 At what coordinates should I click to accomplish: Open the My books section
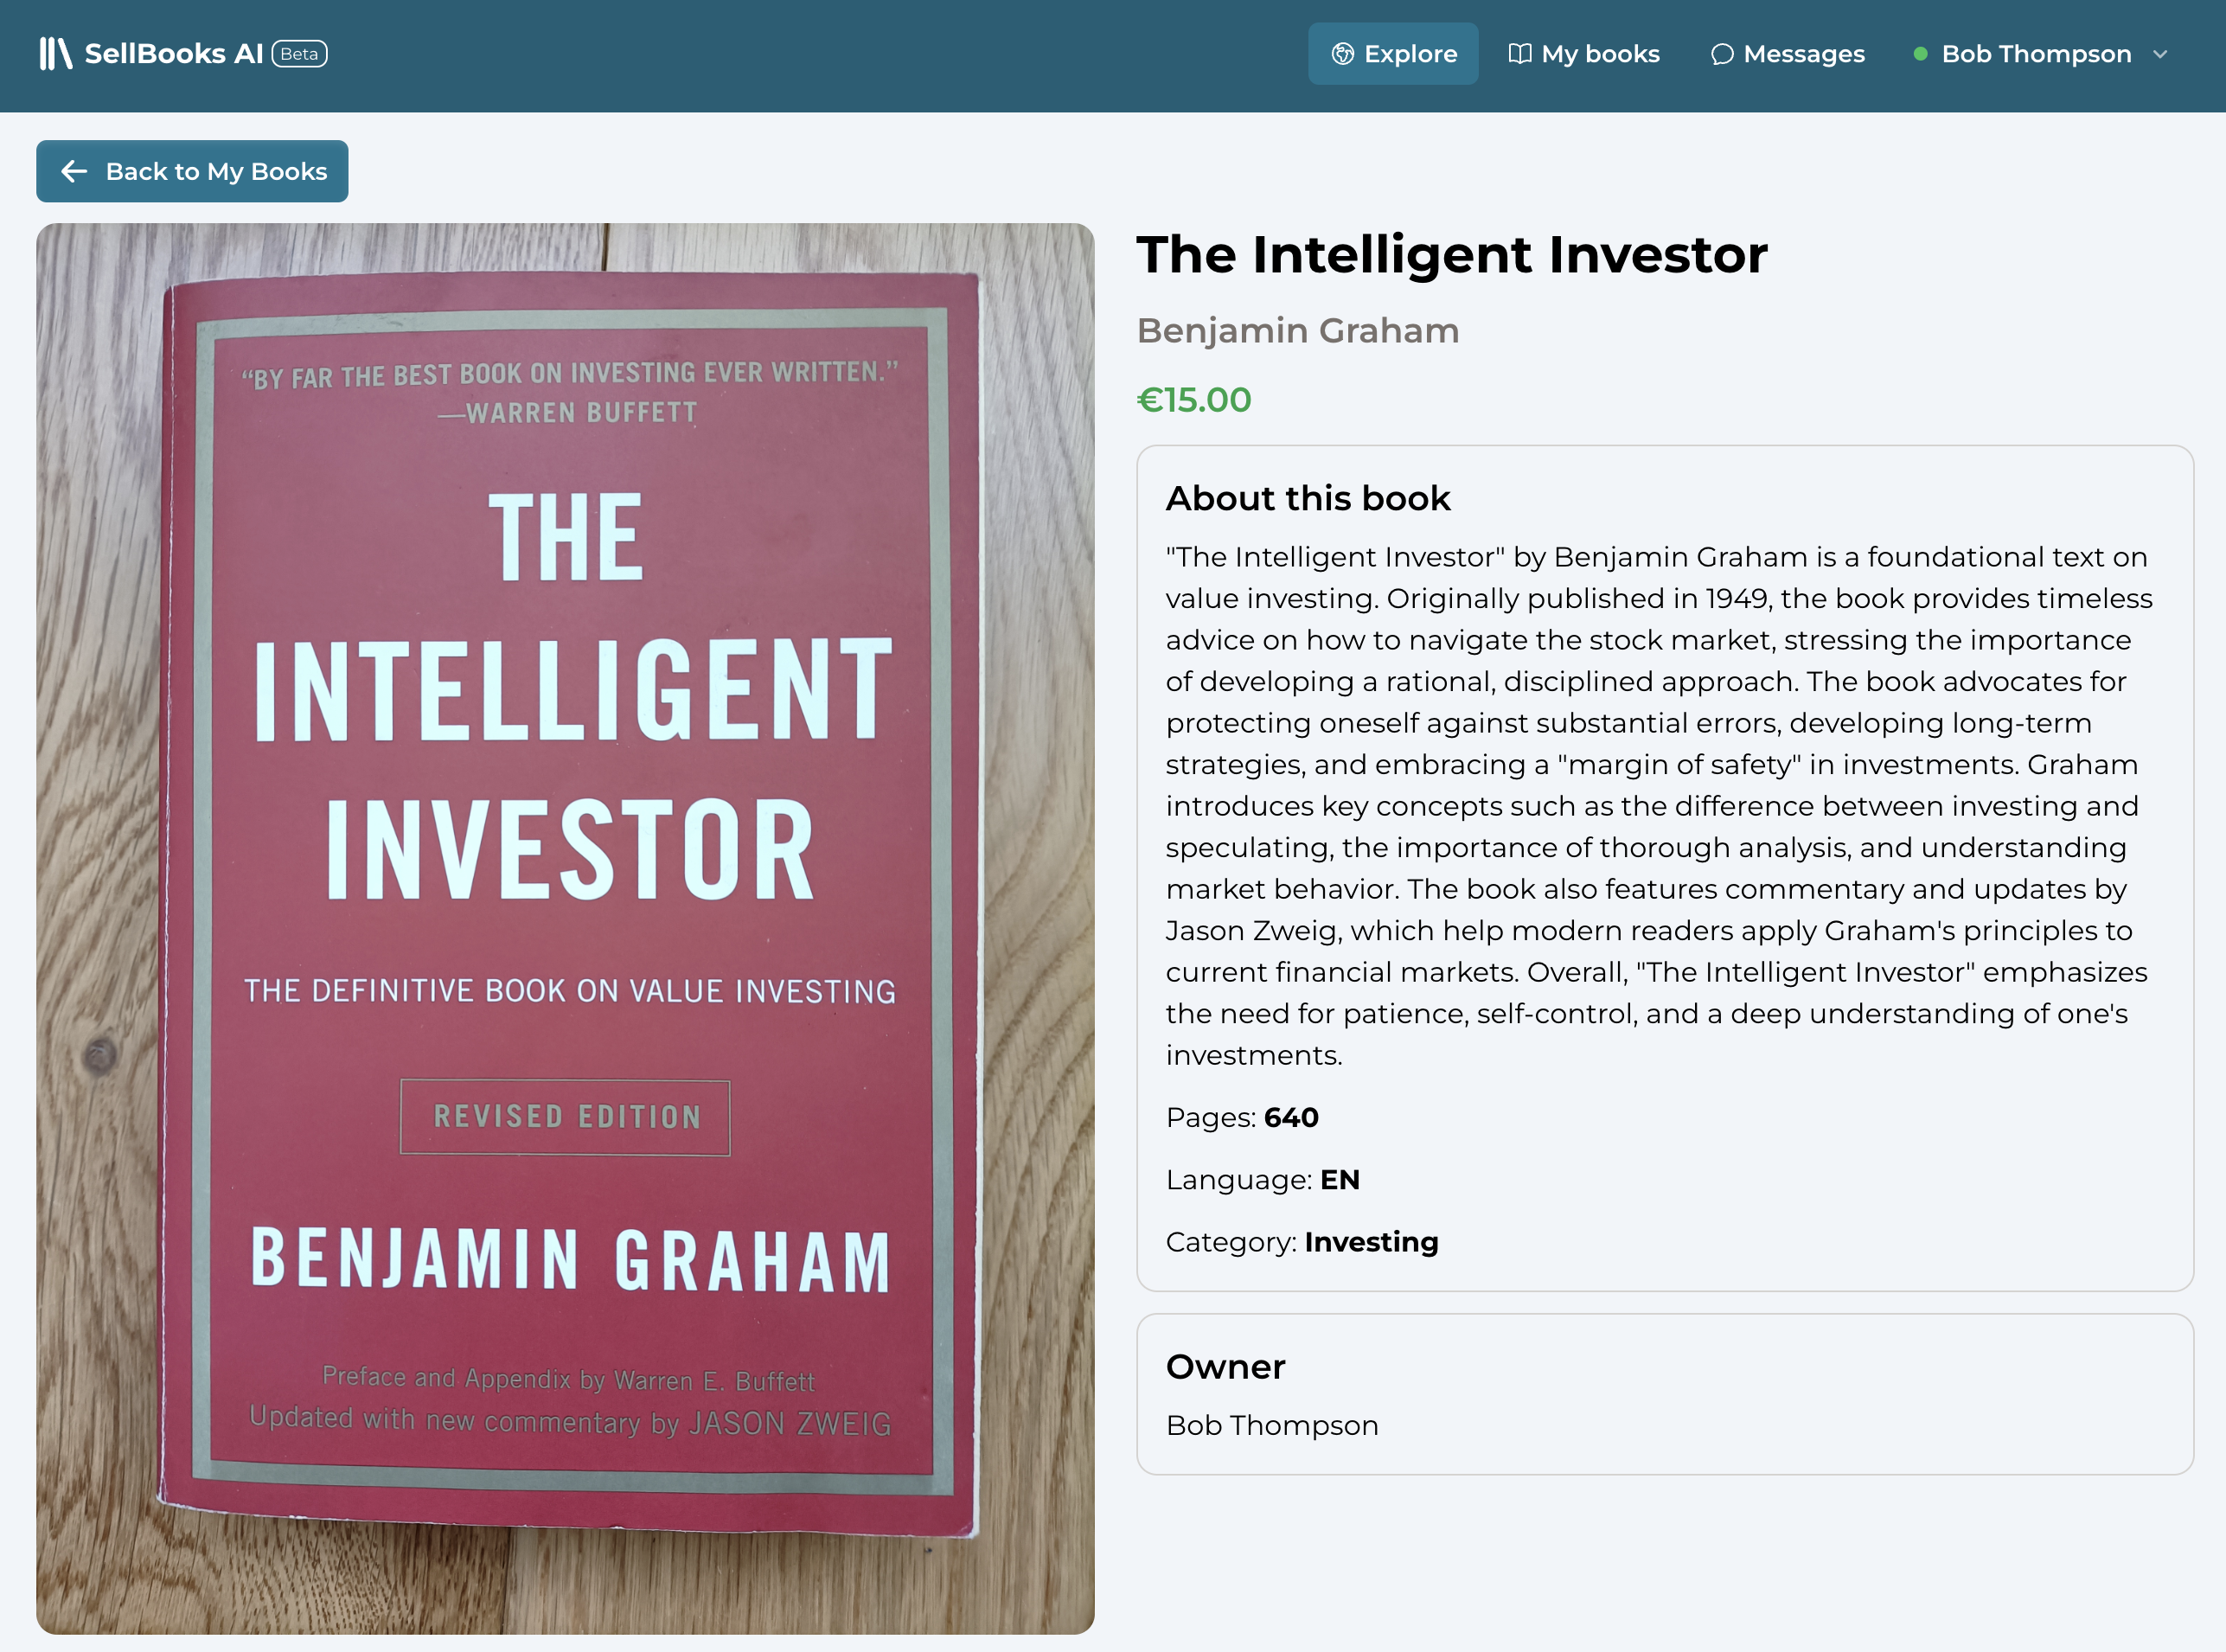1599,54
